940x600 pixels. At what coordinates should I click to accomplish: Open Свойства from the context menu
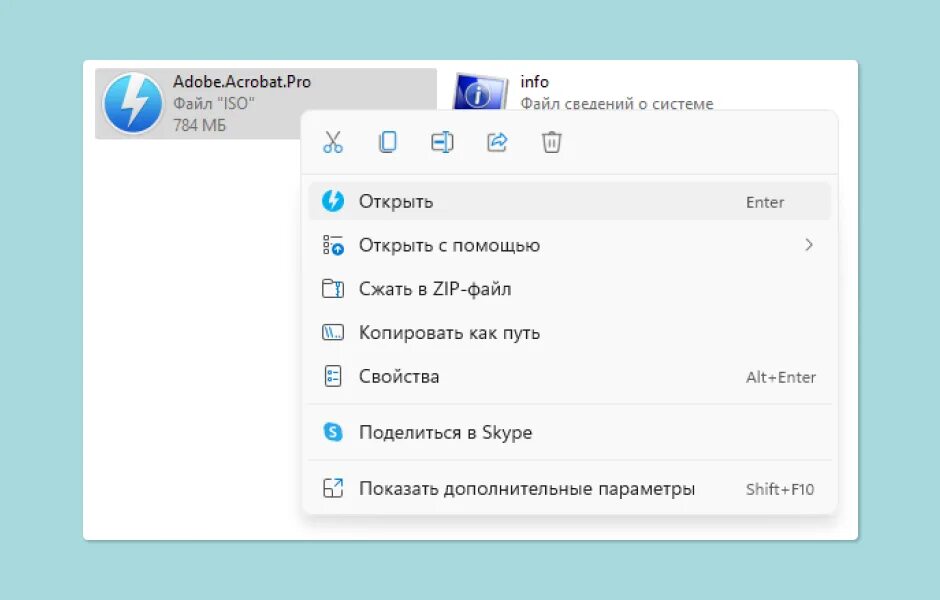point(570,376)
